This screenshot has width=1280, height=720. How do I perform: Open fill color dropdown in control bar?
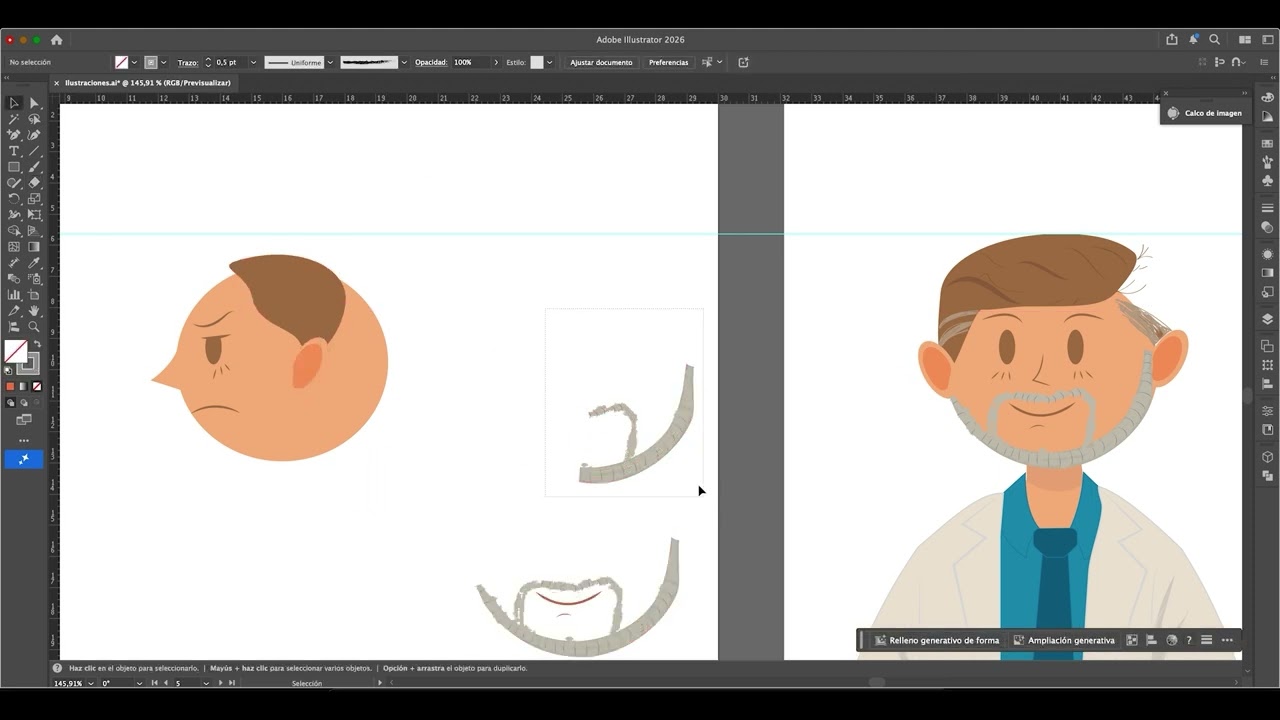(x=134, y=62)
